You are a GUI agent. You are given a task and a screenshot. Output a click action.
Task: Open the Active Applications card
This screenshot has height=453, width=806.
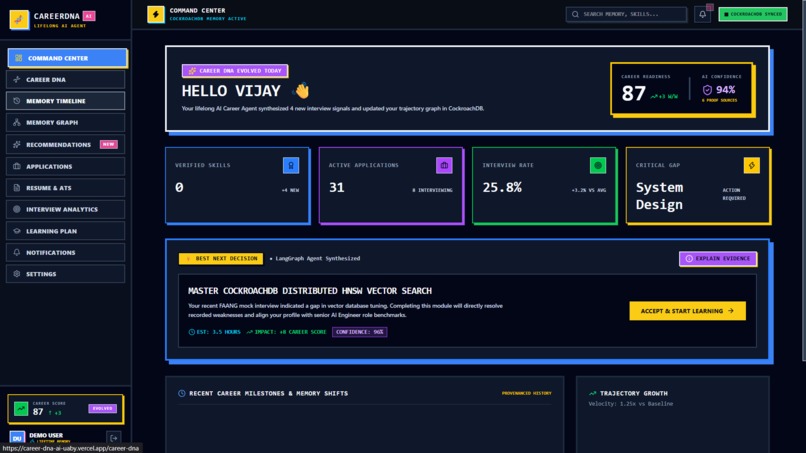(x=391, y=186)
